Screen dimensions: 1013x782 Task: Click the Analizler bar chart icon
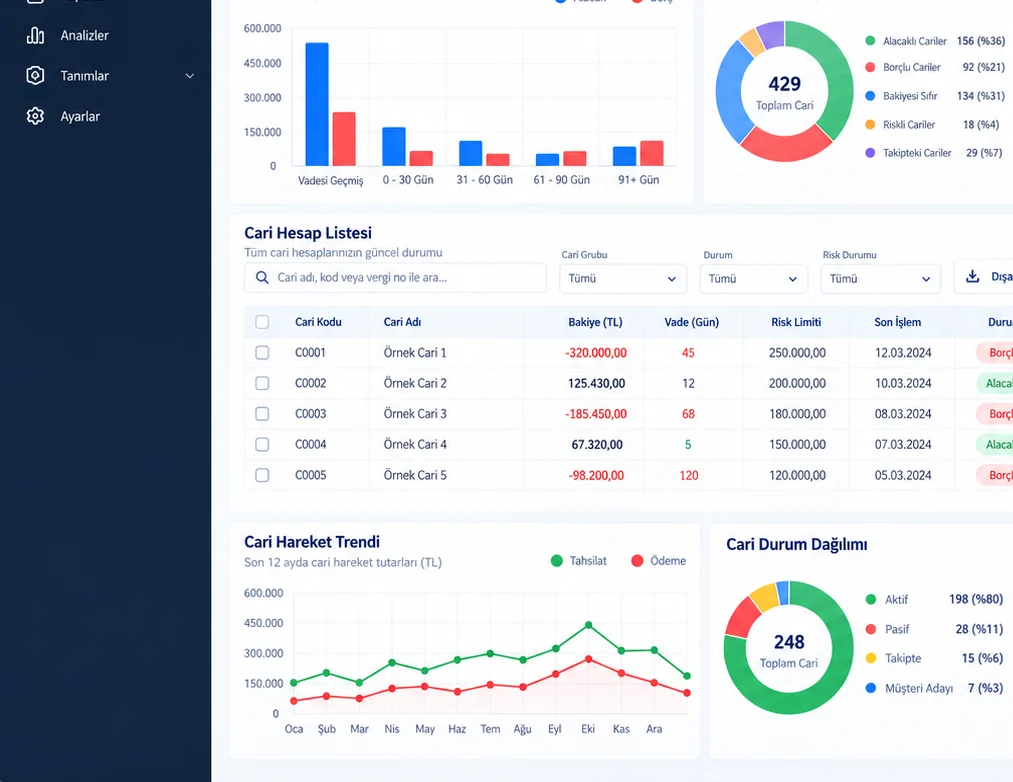click(x=36, y=36)
